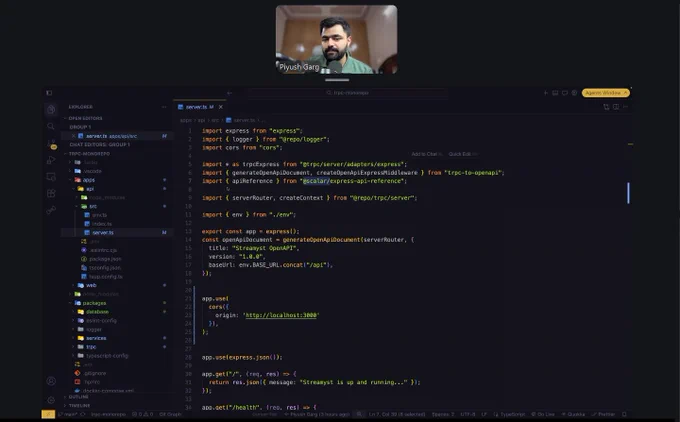Click the Explorer more actions ellipsis
This screenshot has width=680, height=422.
164,107
